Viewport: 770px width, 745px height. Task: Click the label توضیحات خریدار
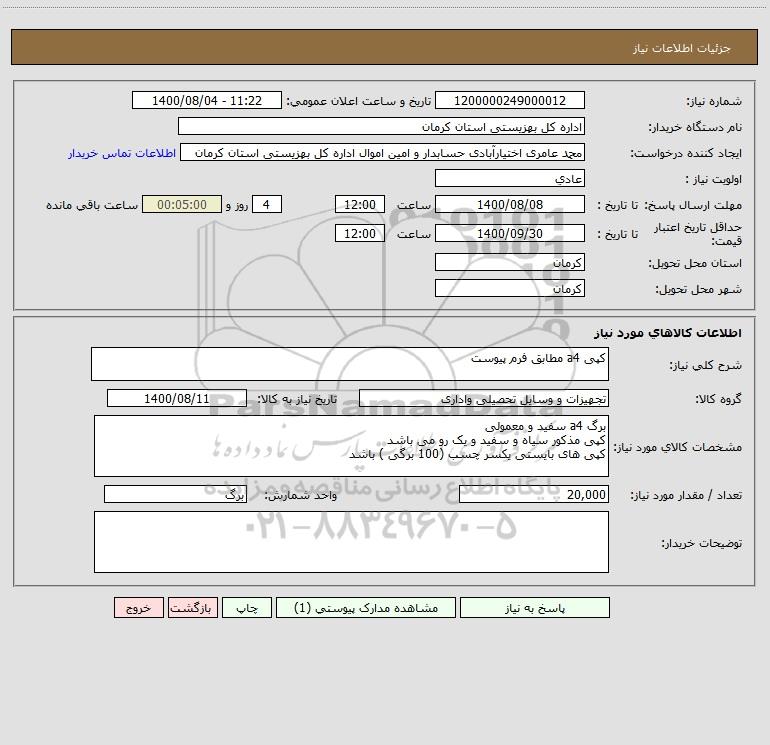pyautogui.click(x=702, y=544)
